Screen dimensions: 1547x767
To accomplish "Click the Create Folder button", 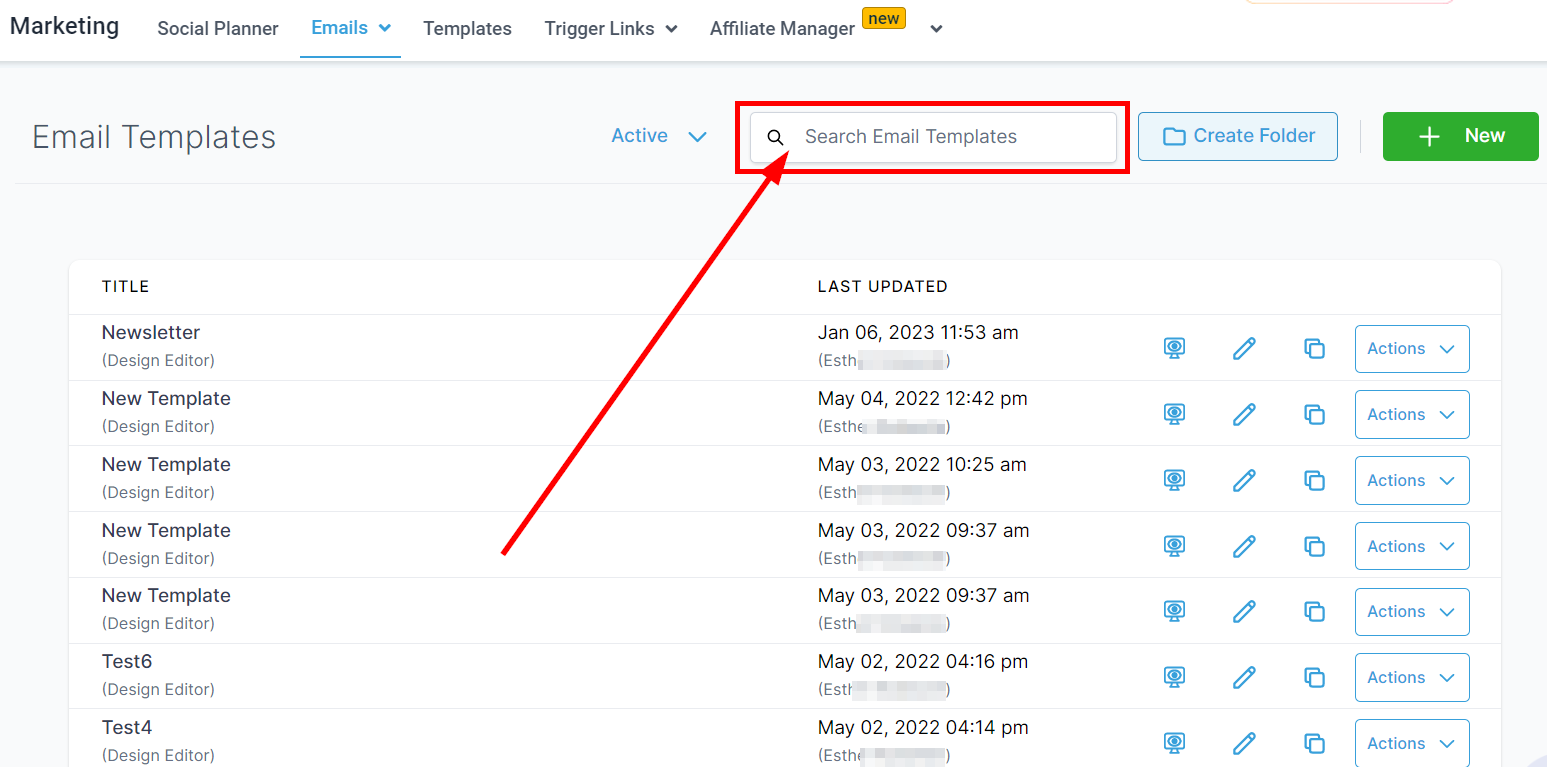I will (1237, 136).
